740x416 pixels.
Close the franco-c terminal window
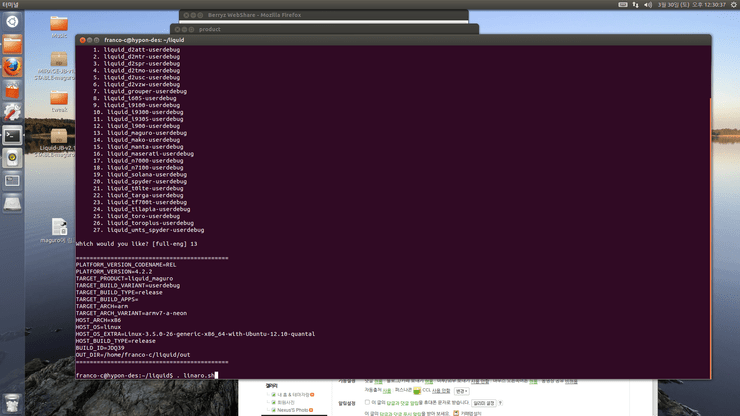(83, 40)
